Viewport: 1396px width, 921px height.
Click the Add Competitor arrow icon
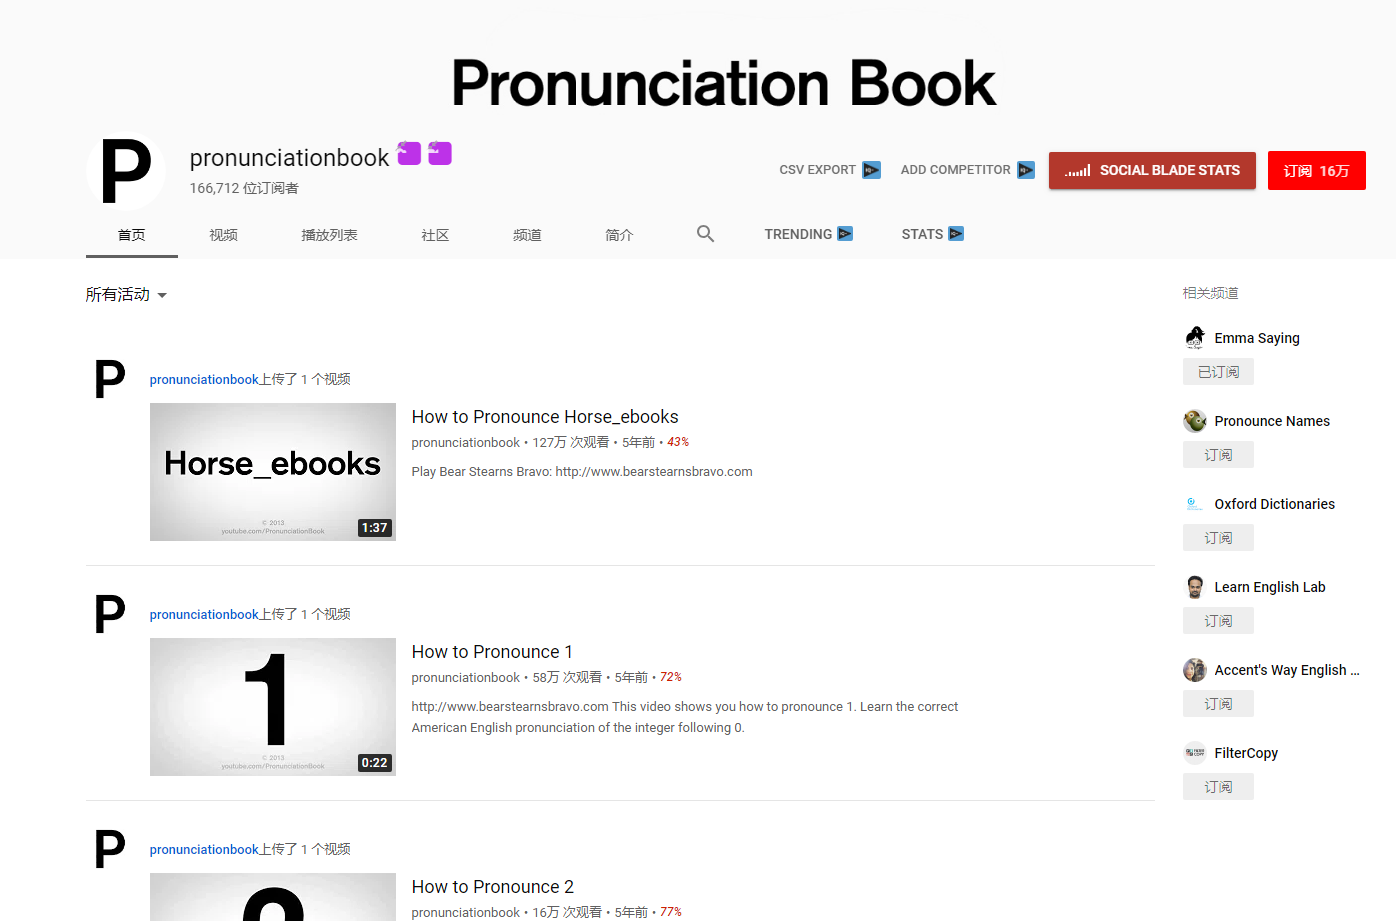[x=1026, y=170]
